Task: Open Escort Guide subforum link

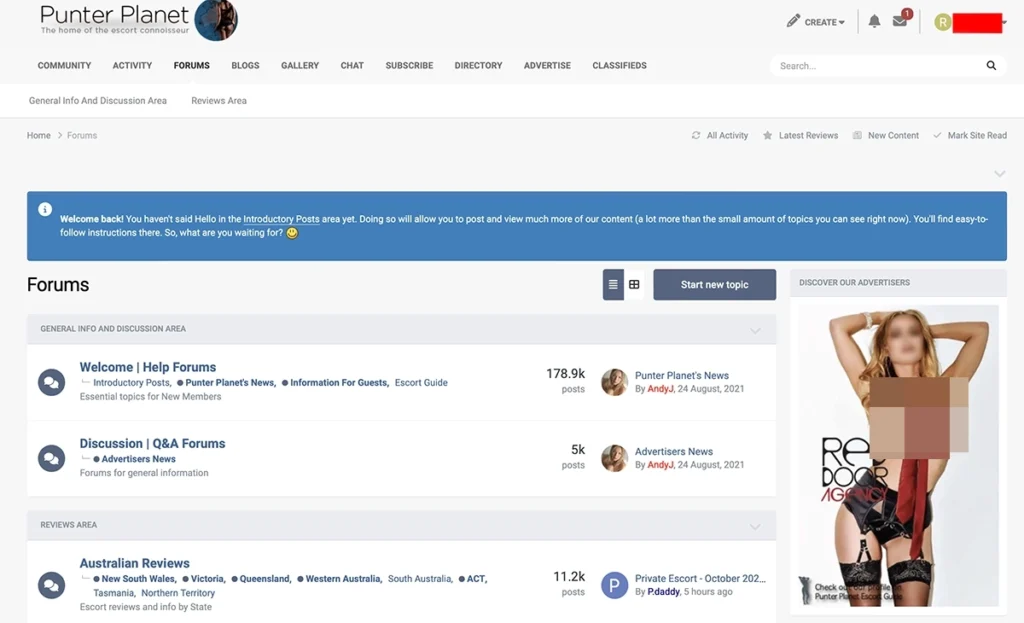Action: (x=421, y=383)
